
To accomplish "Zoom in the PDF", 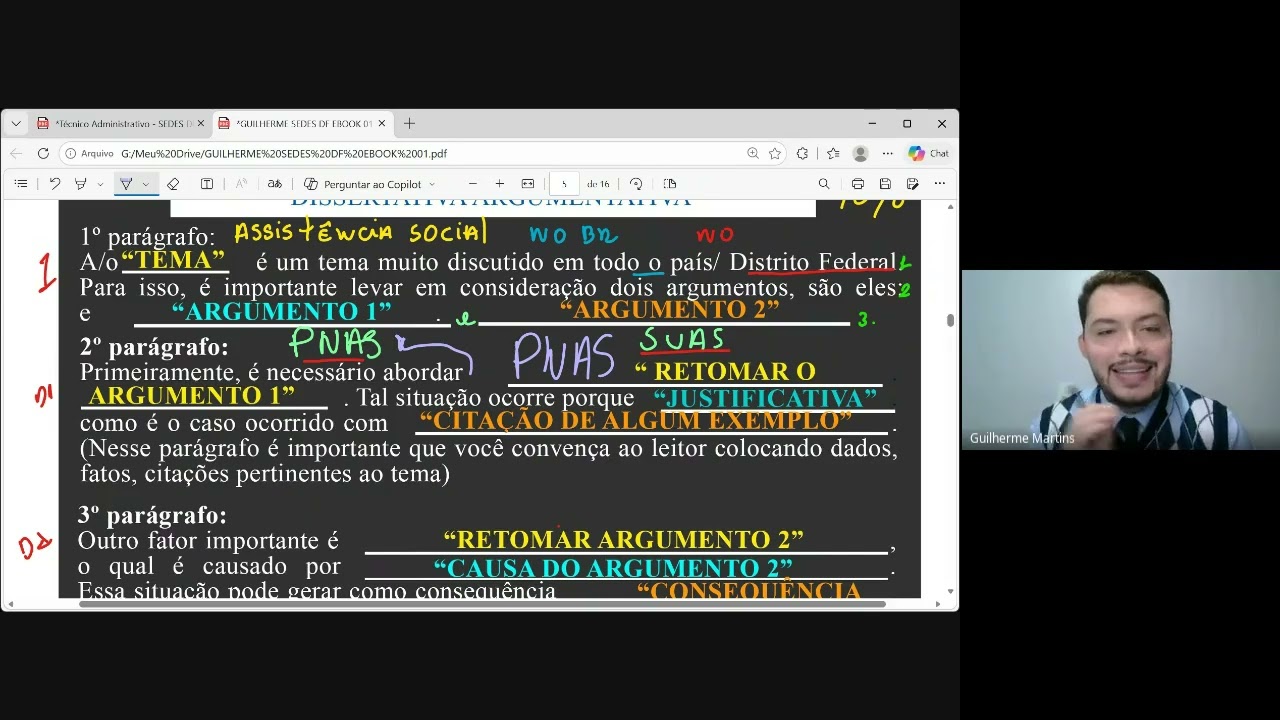I will tap(500, 184).
